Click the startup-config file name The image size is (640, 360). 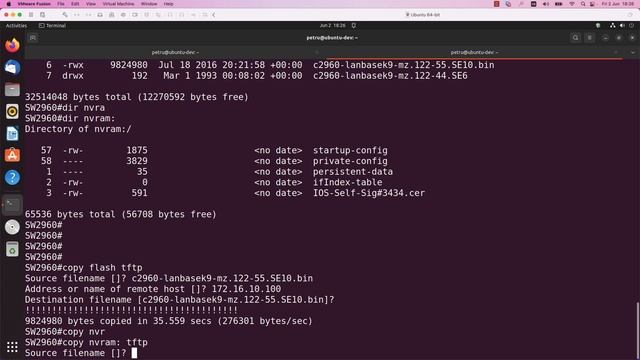[x=350, y=150]
